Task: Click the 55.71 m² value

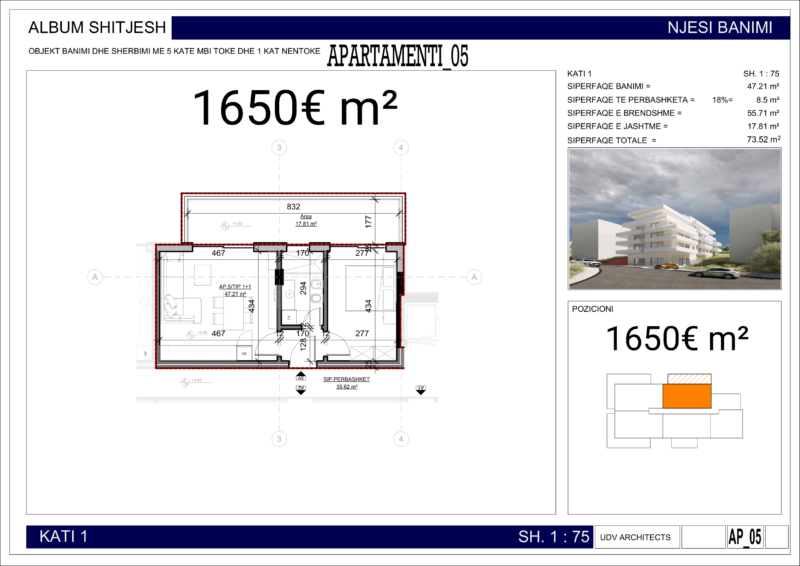Action: click(763, 113)
